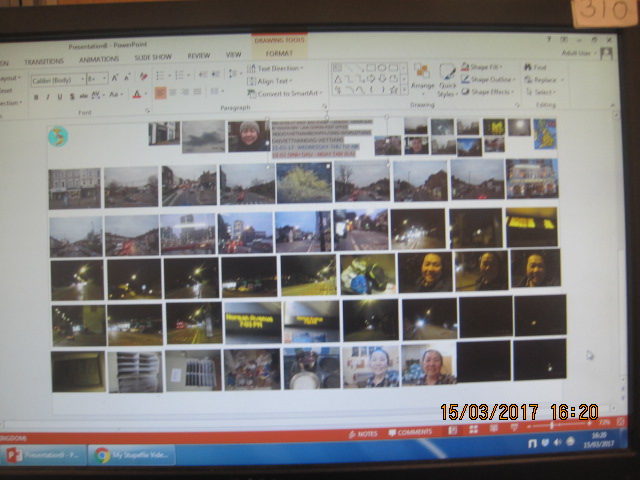Screen dimensions: 640x480
Task: Select Oval shape in shapes gallery
Action: pyautogui.click(x=382, y=67)
